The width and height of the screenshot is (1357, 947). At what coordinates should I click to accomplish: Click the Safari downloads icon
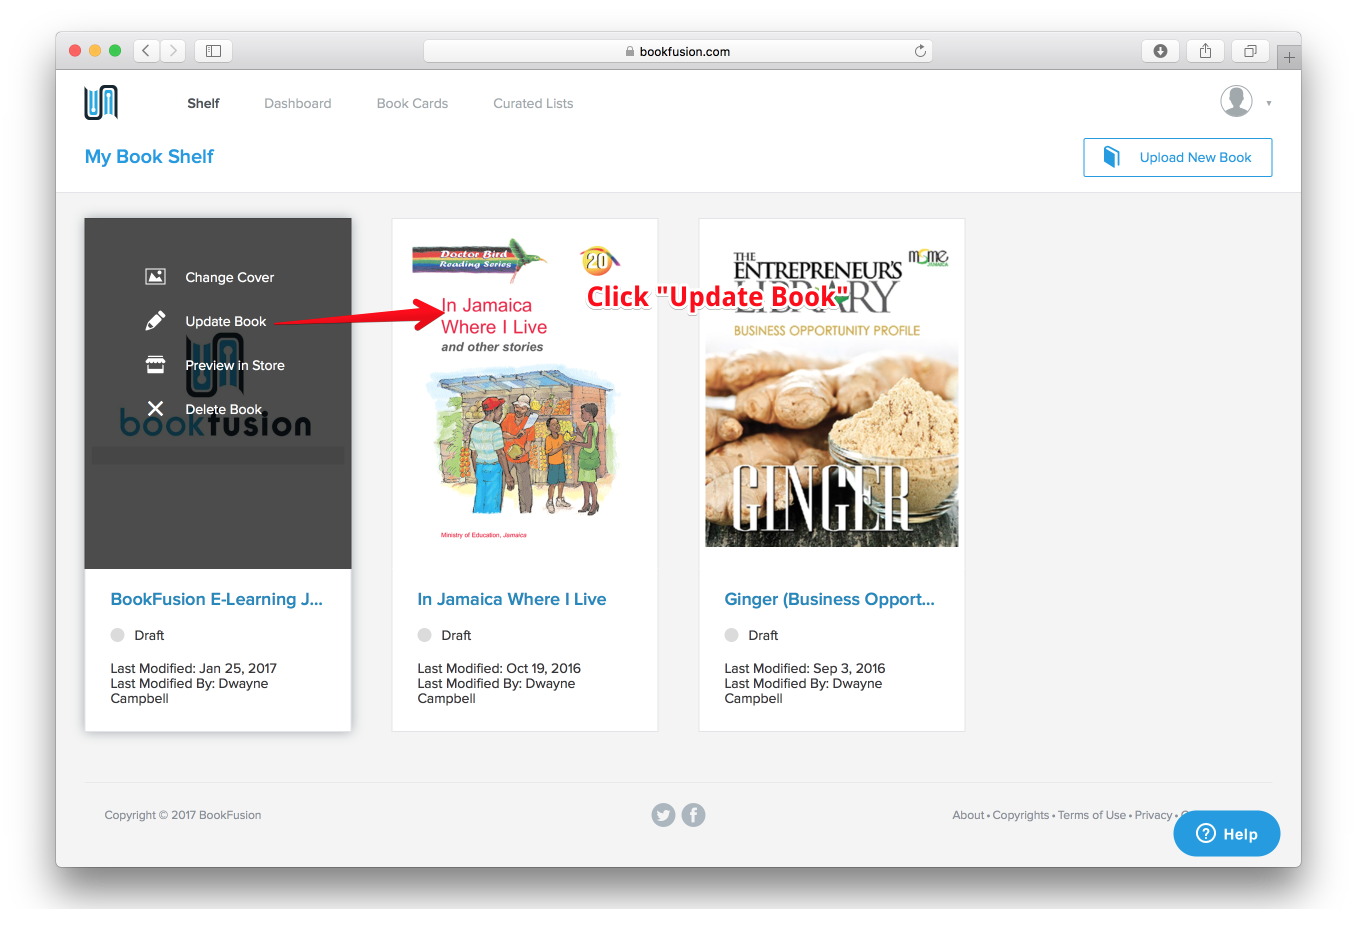1160,51
